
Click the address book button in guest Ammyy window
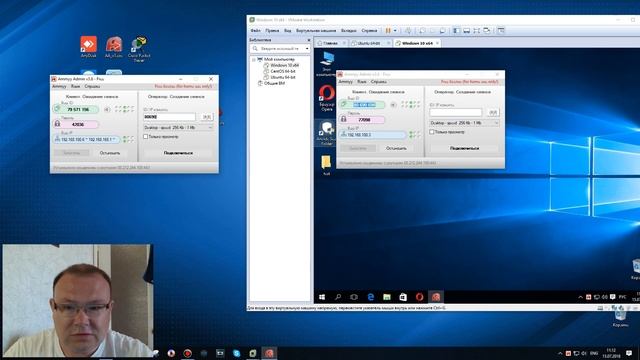(x=493, y=112)
